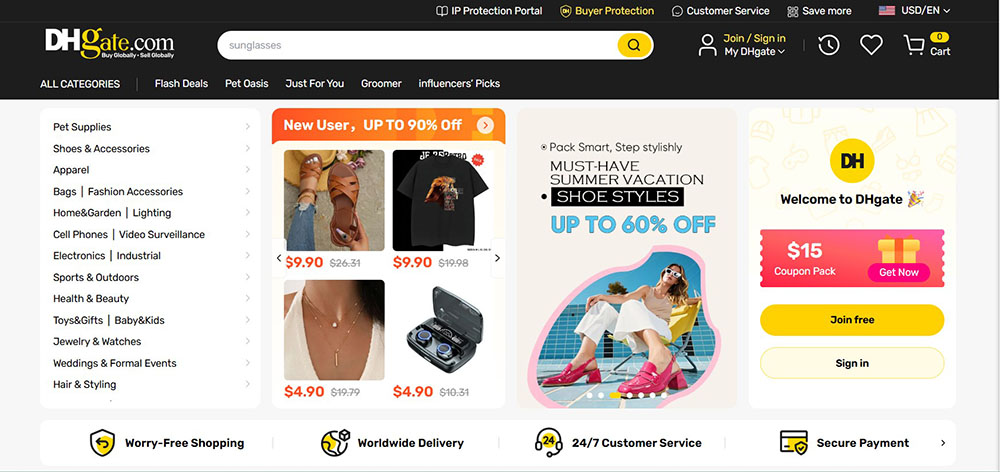Open the brown sandals product thumbnail
This screenshot has width=1000, height=472.
(334, 200)
